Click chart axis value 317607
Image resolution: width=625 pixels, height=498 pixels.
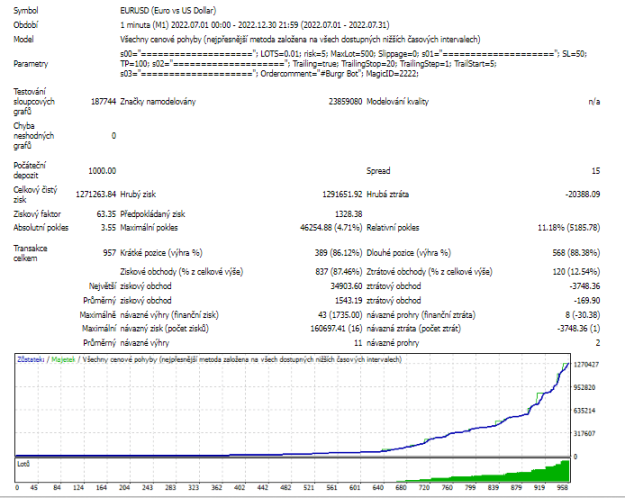[584, 433]
